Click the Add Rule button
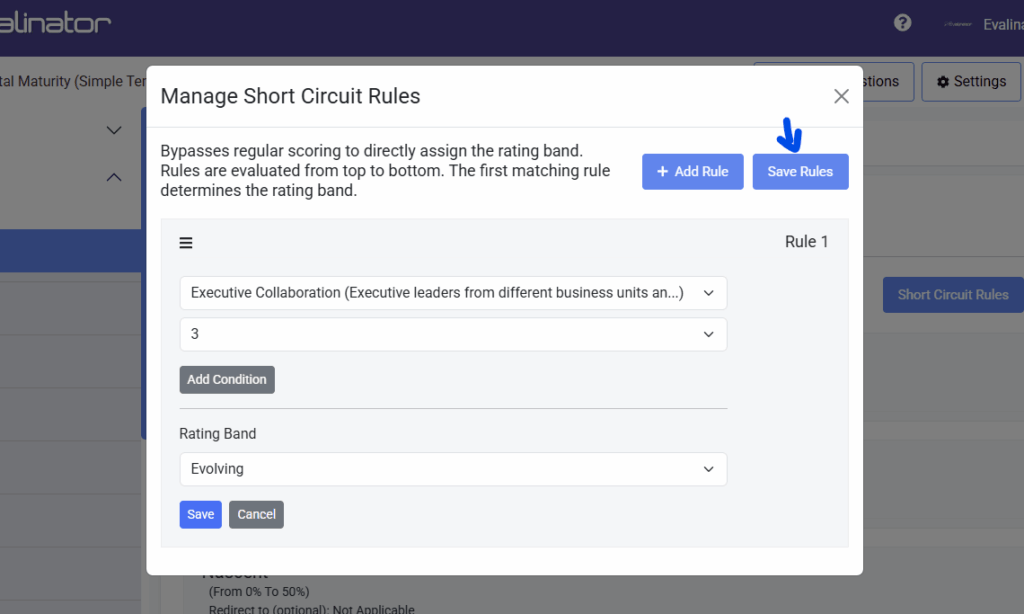 (692, 172)
